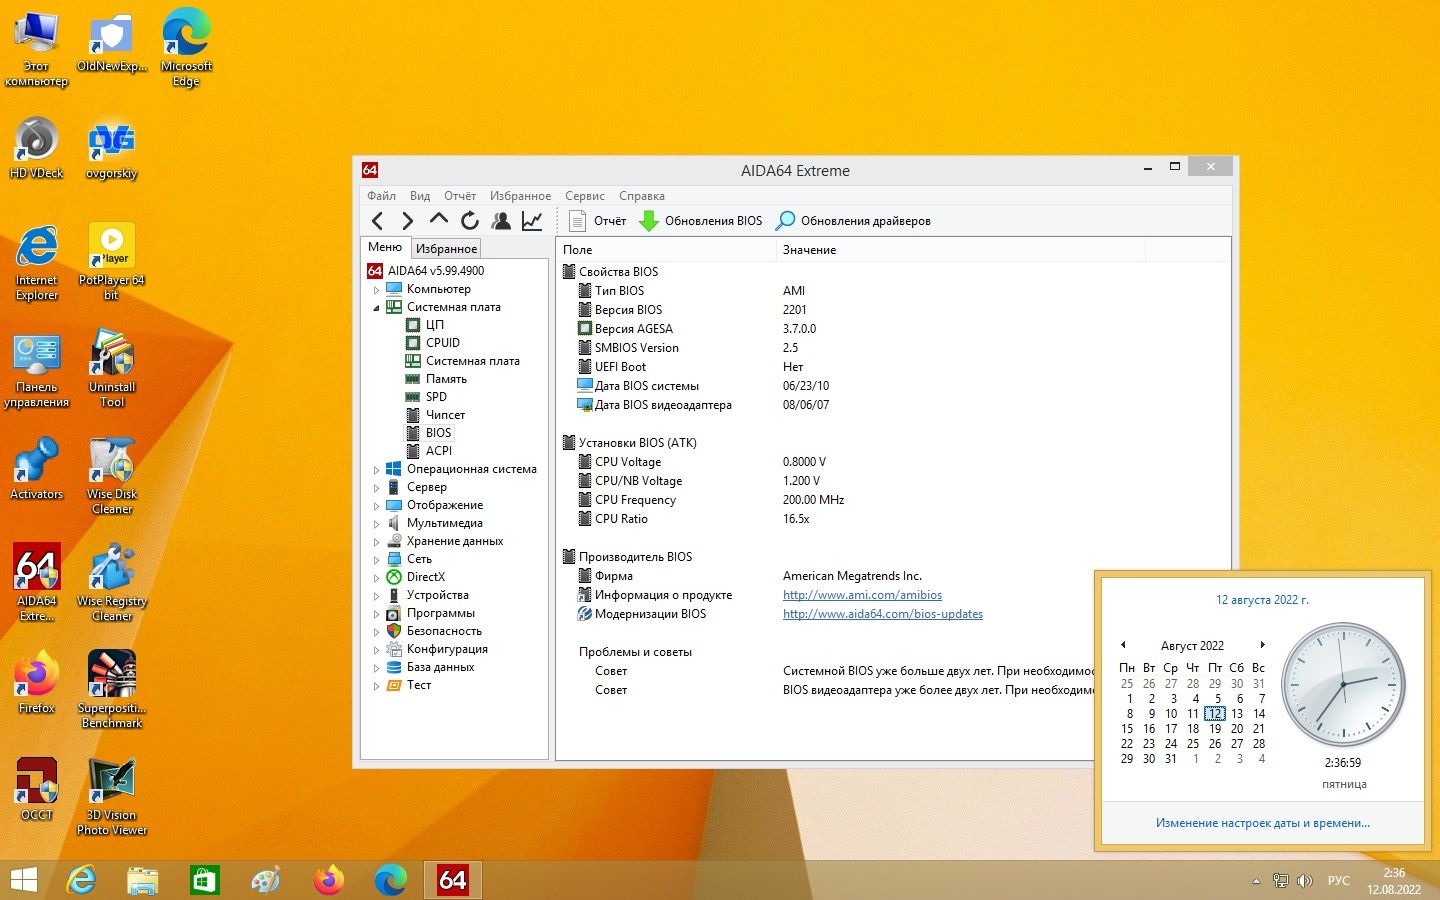Click the Поле column header
This screenshot has width=1440, height=900.
[x=666, y=249]
